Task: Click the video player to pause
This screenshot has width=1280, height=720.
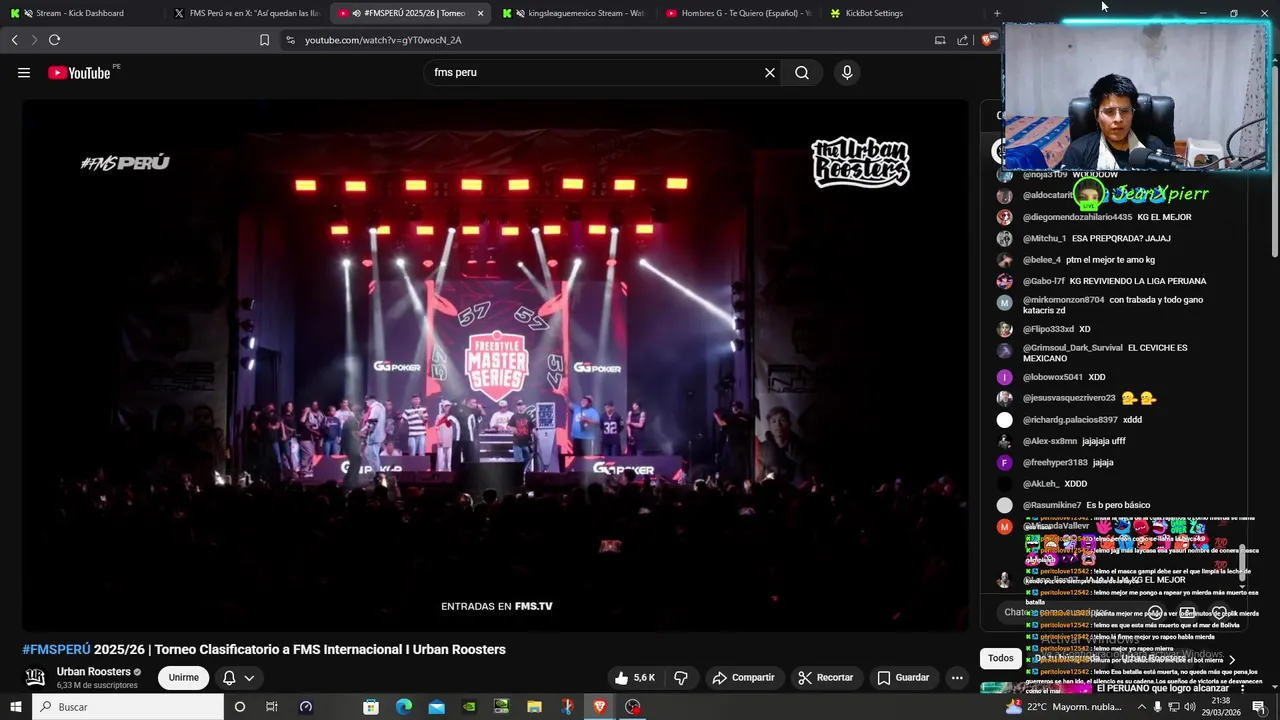Action: (495, 365)
